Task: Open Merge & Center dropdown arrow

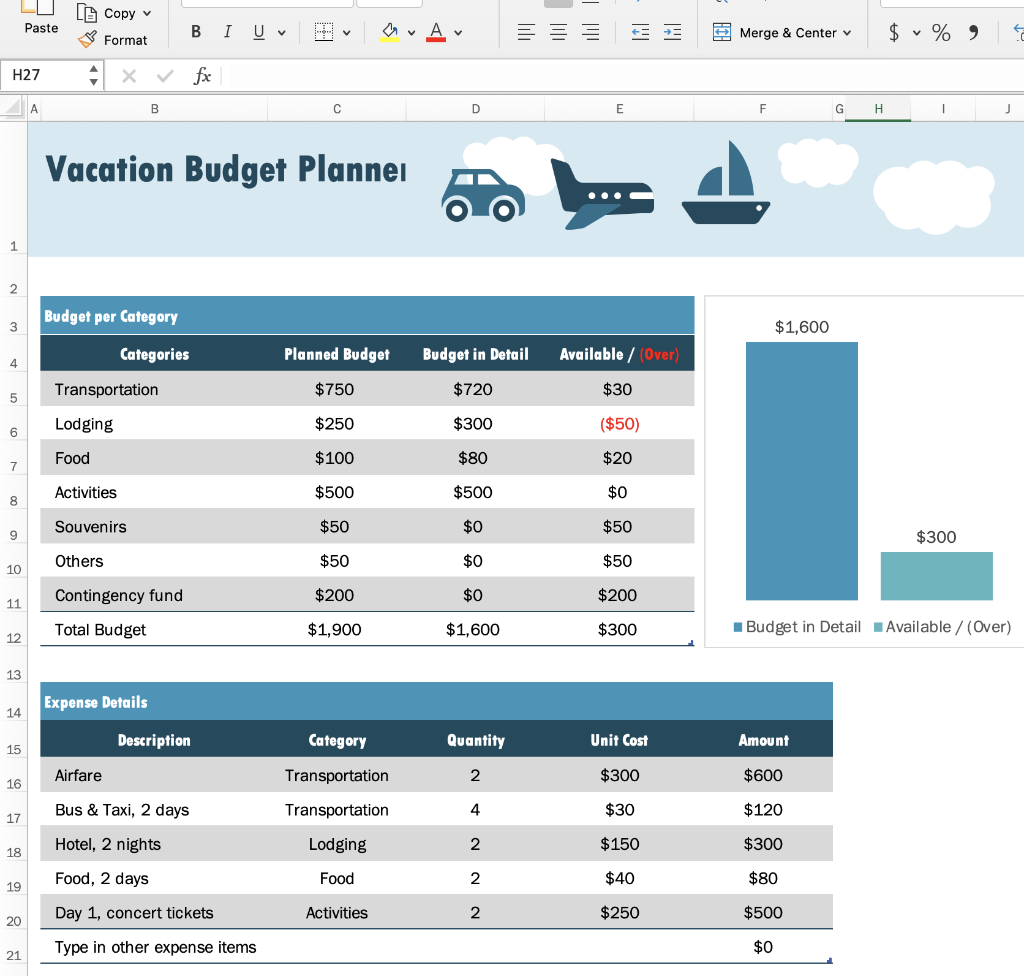Action: click(848, 32)
